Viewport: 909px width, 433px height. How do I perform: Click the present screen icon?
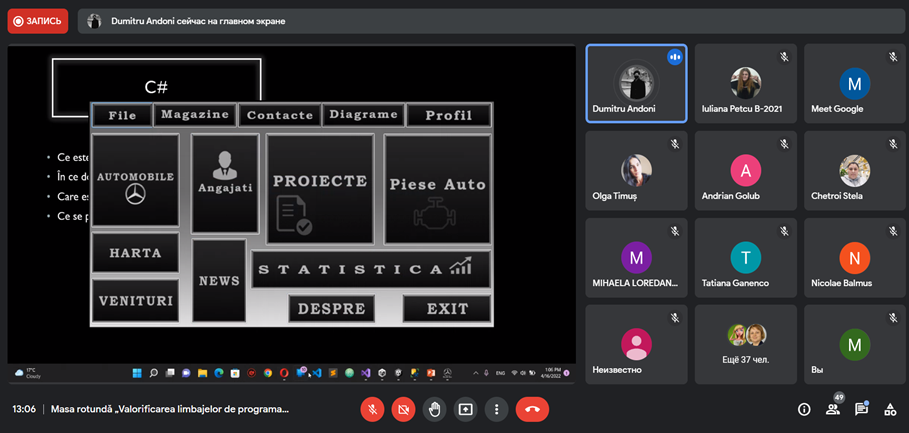[x=465, y=409]
